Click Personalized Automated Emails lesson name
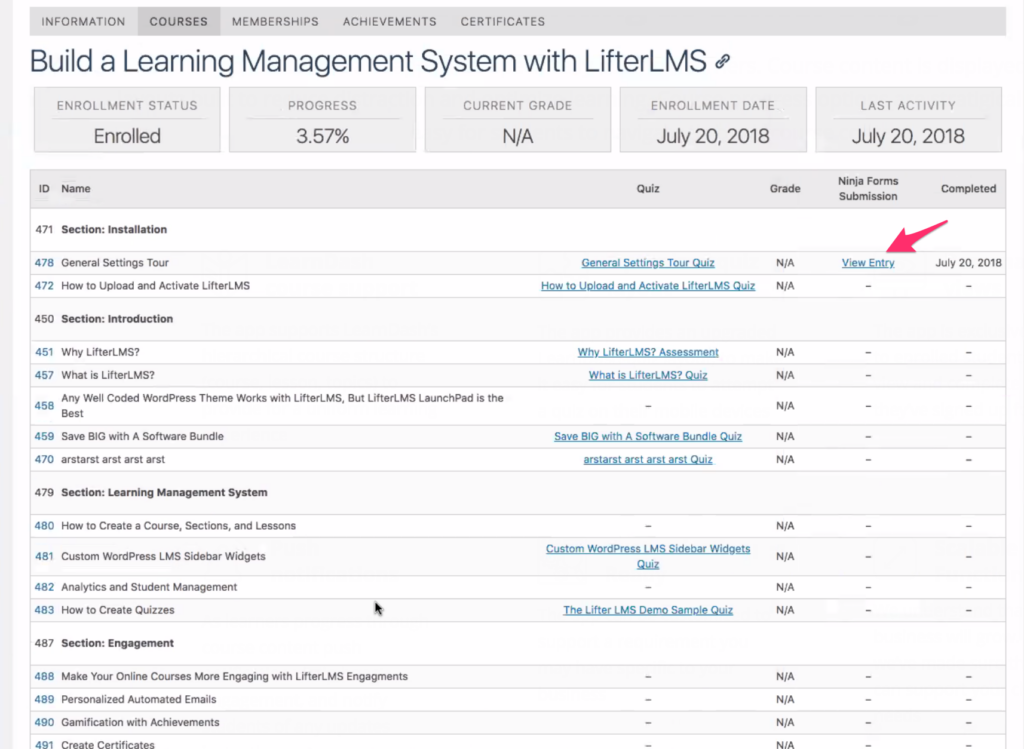Image resolution: width=1024 pixels, height=749 pixels. pyautogui.click(x=138, y=699)
